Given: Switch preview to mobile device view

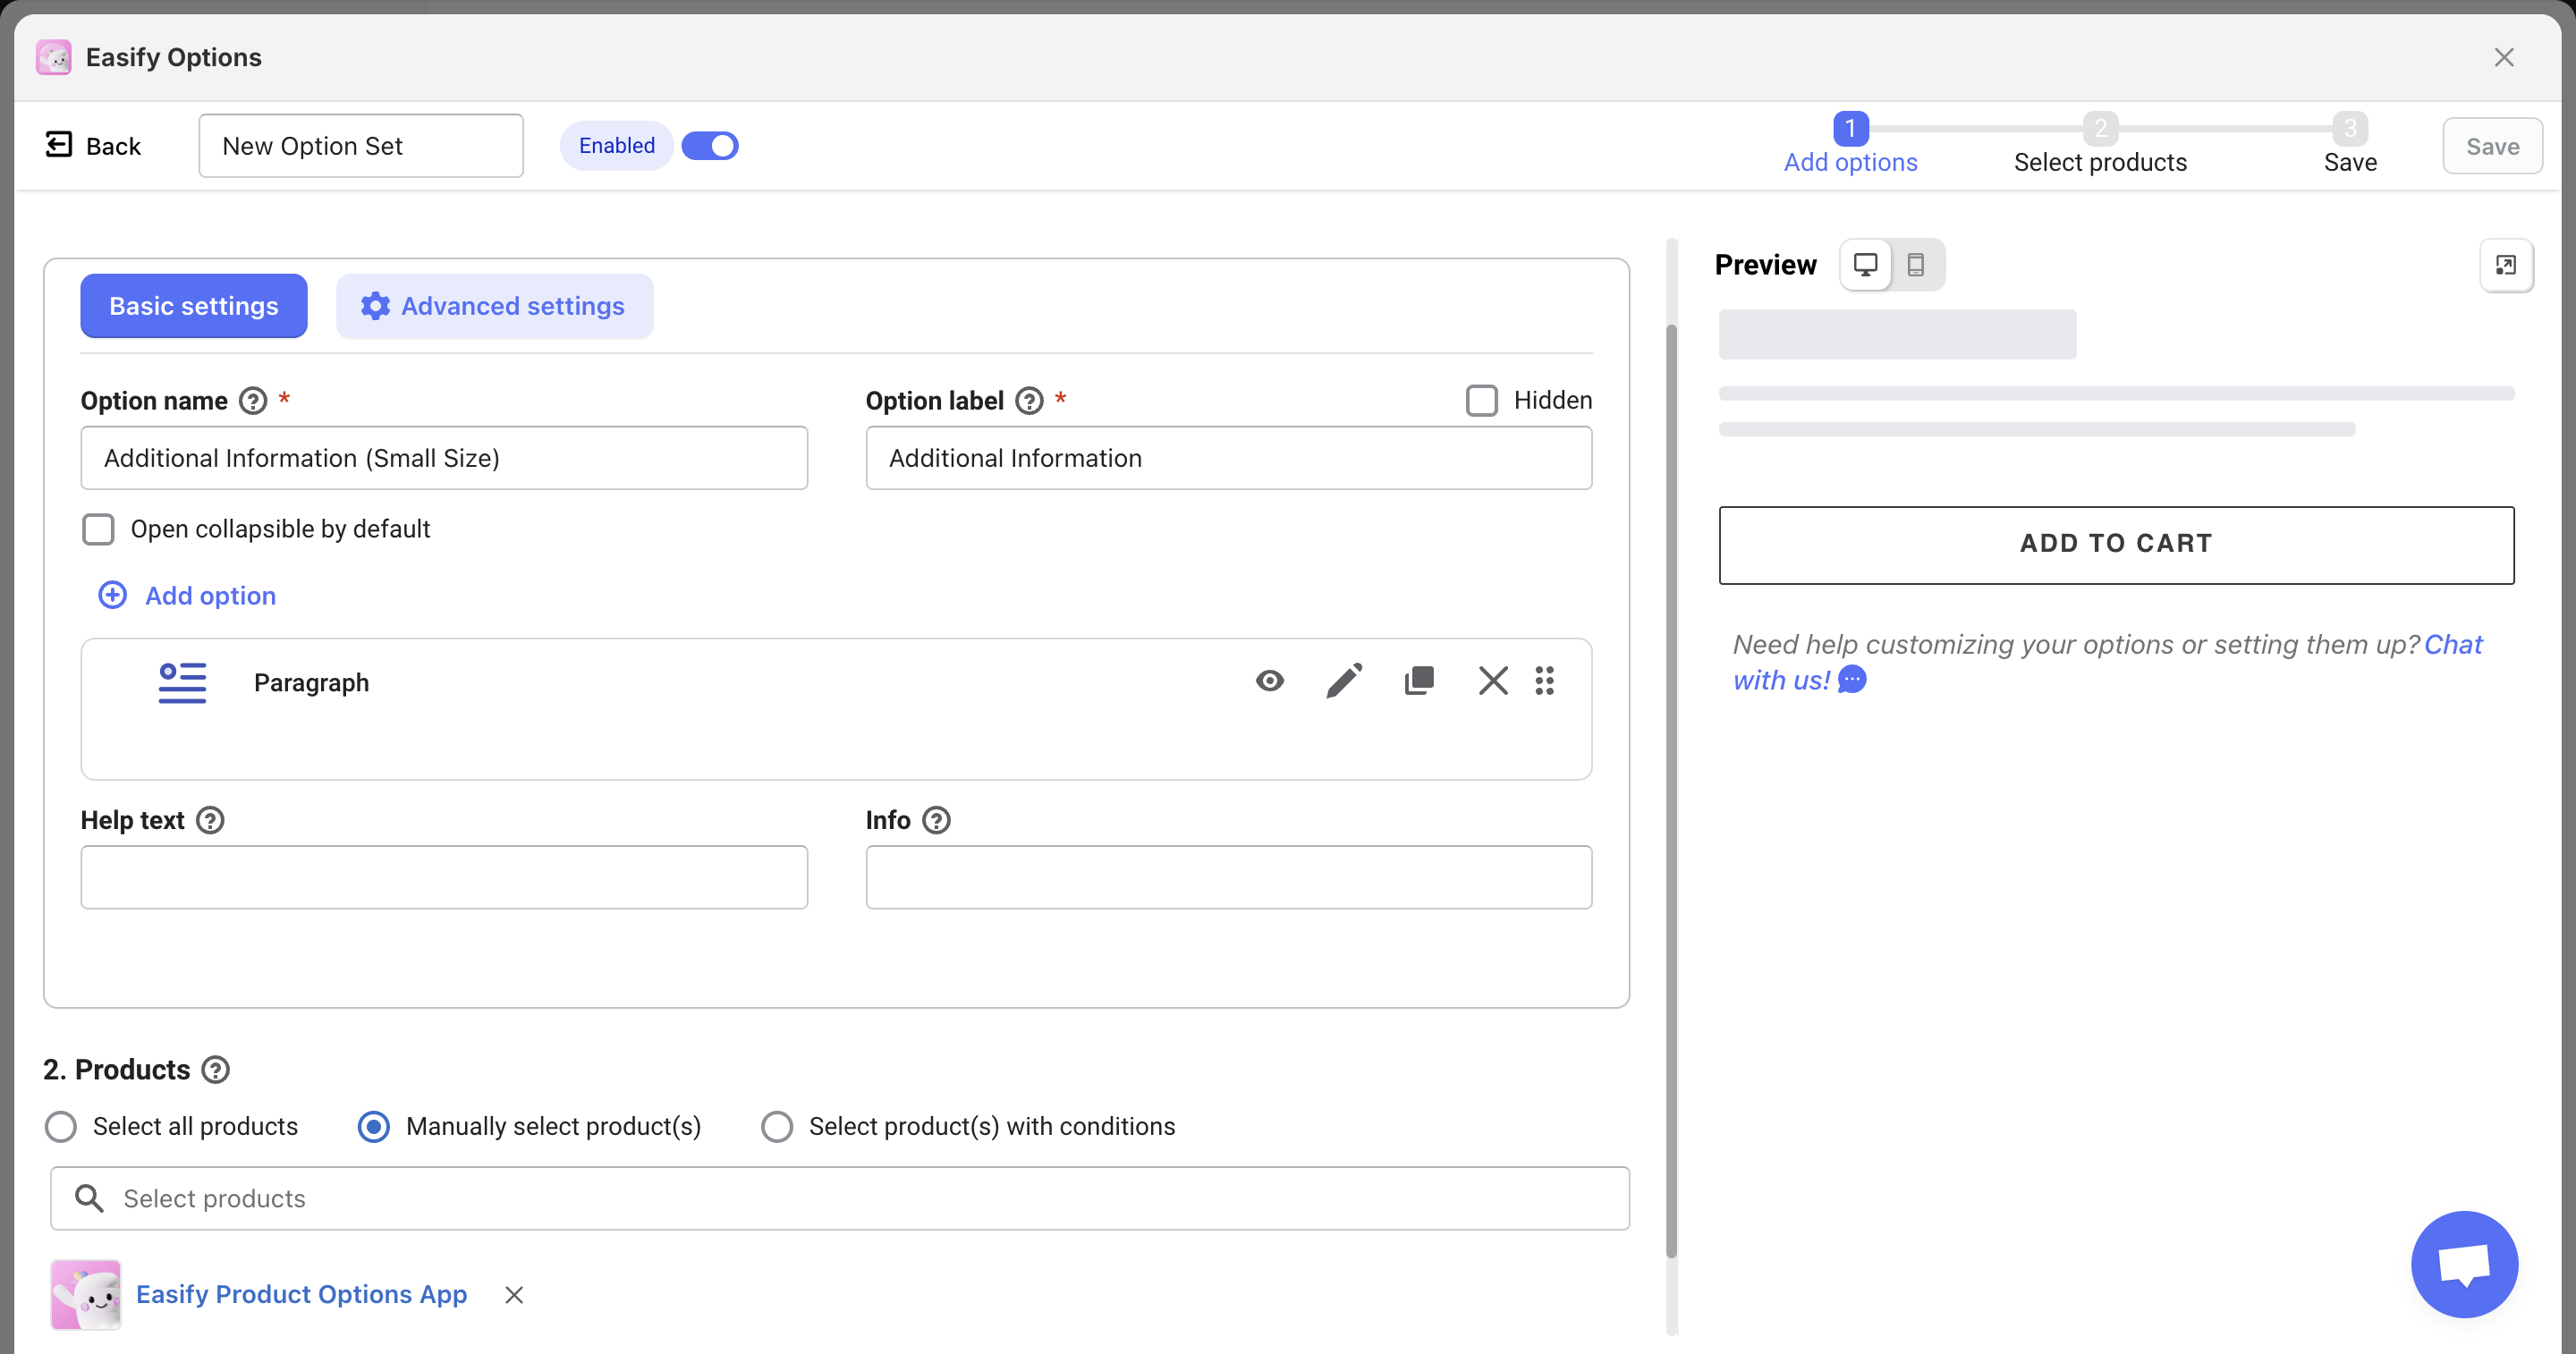Looking at the screenshot, I should click(x=1915, y=265).
